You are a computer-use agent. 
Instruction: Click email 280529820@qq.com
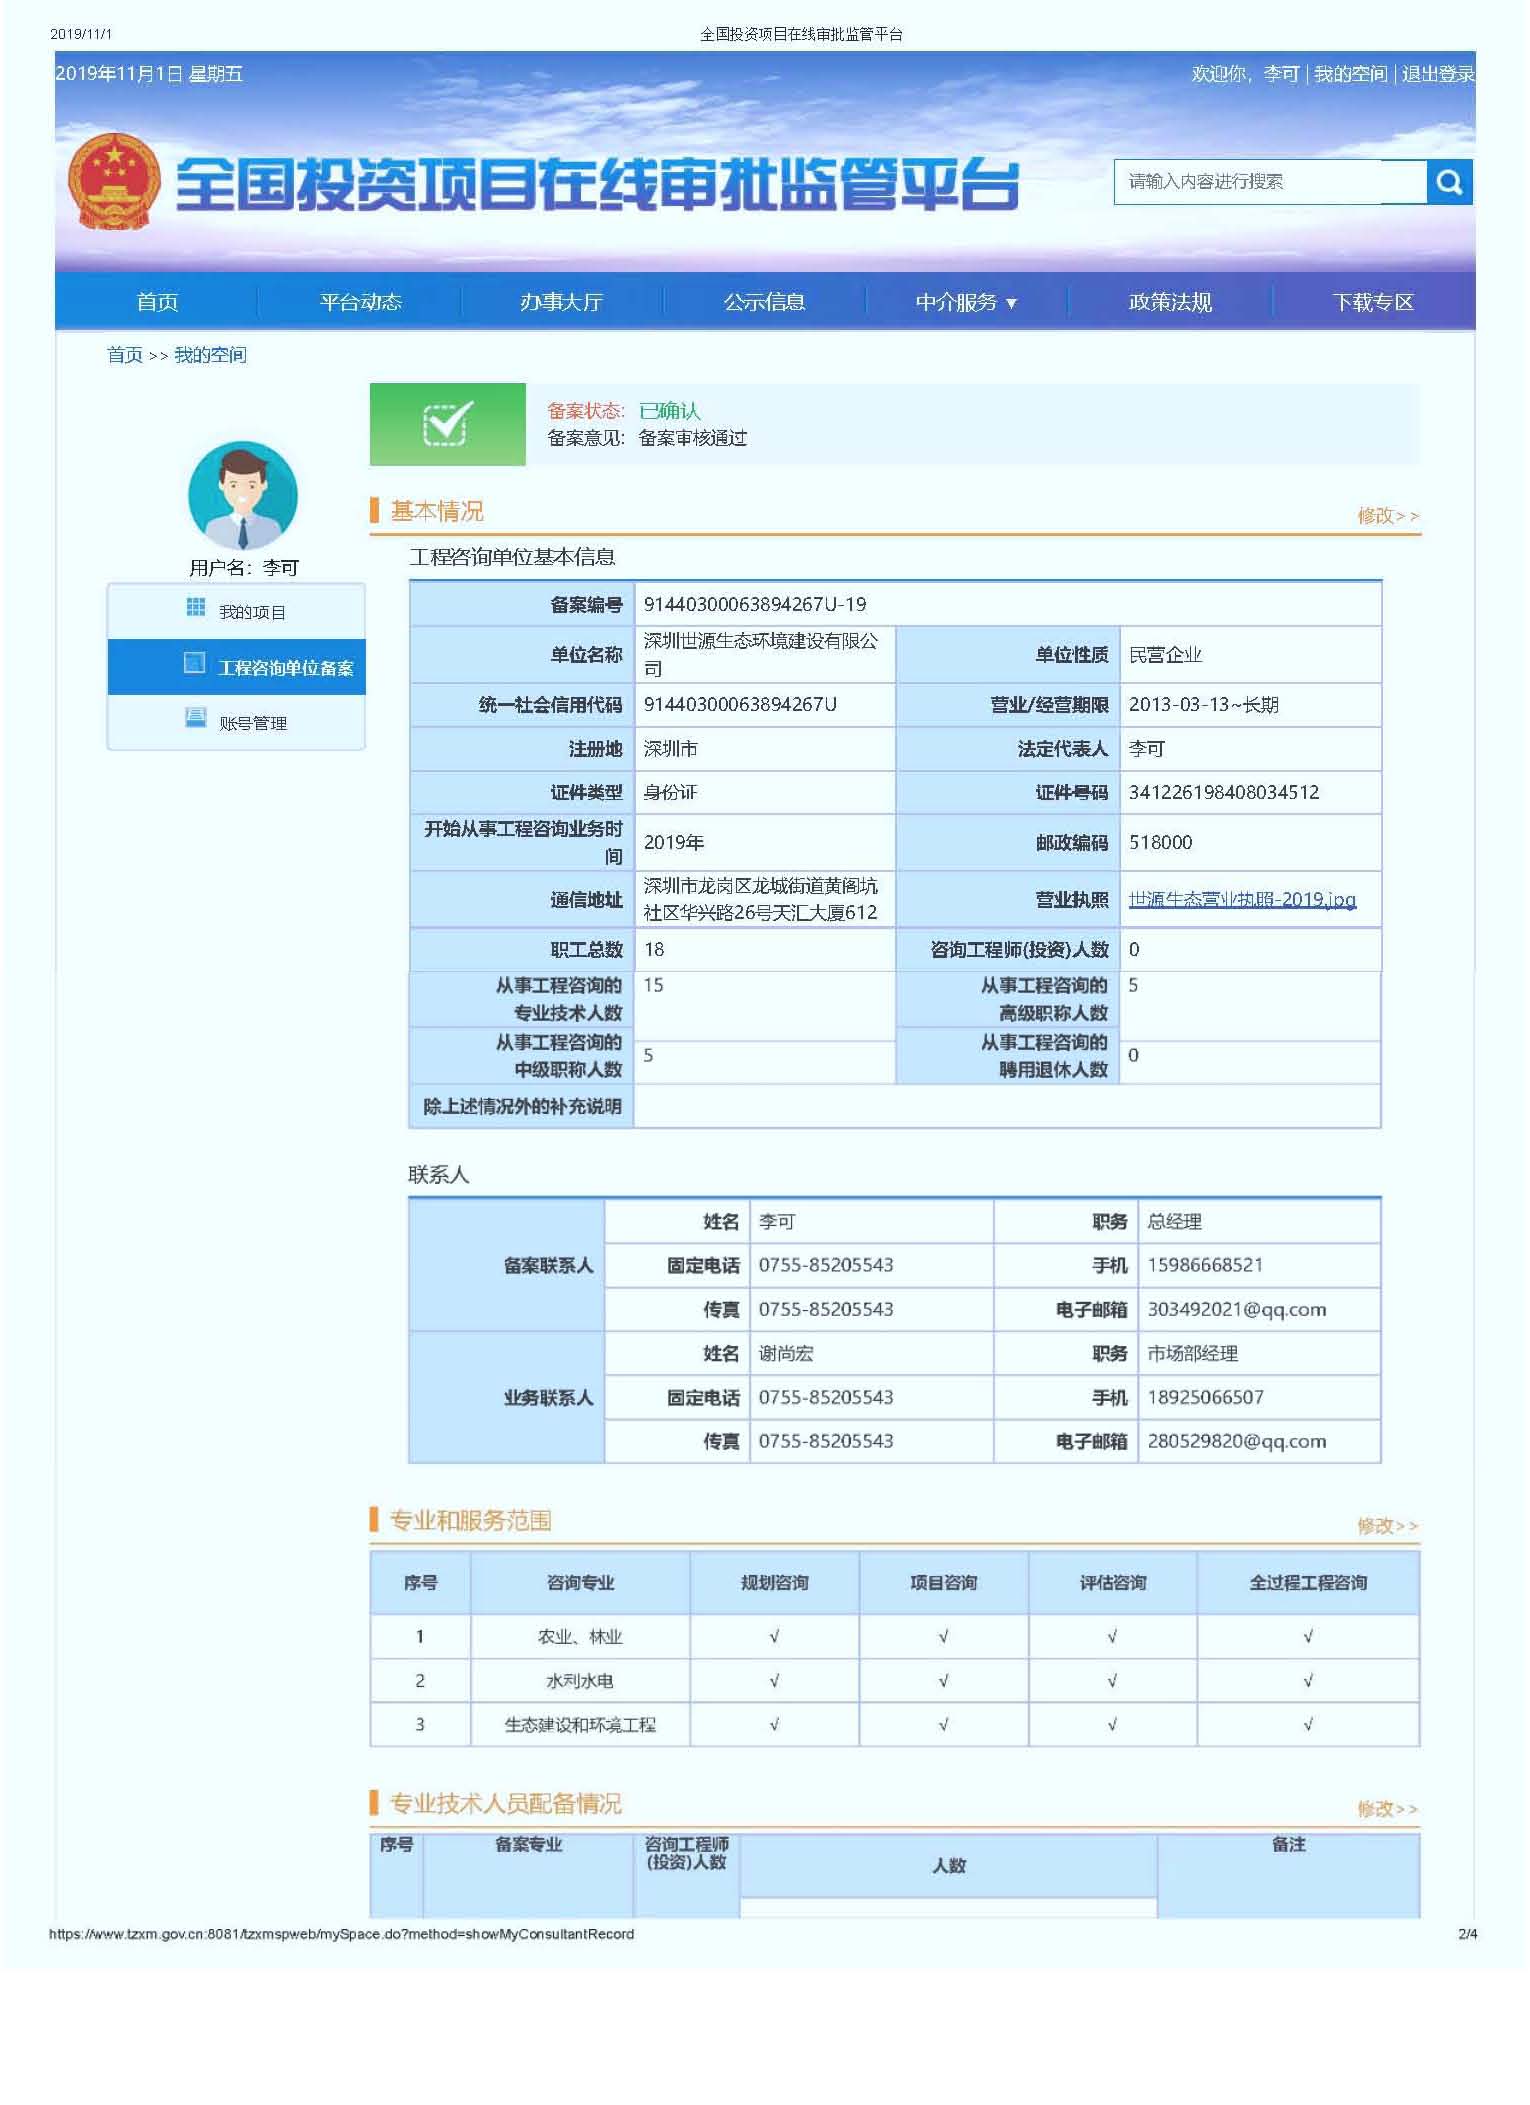point(1237,1442)
